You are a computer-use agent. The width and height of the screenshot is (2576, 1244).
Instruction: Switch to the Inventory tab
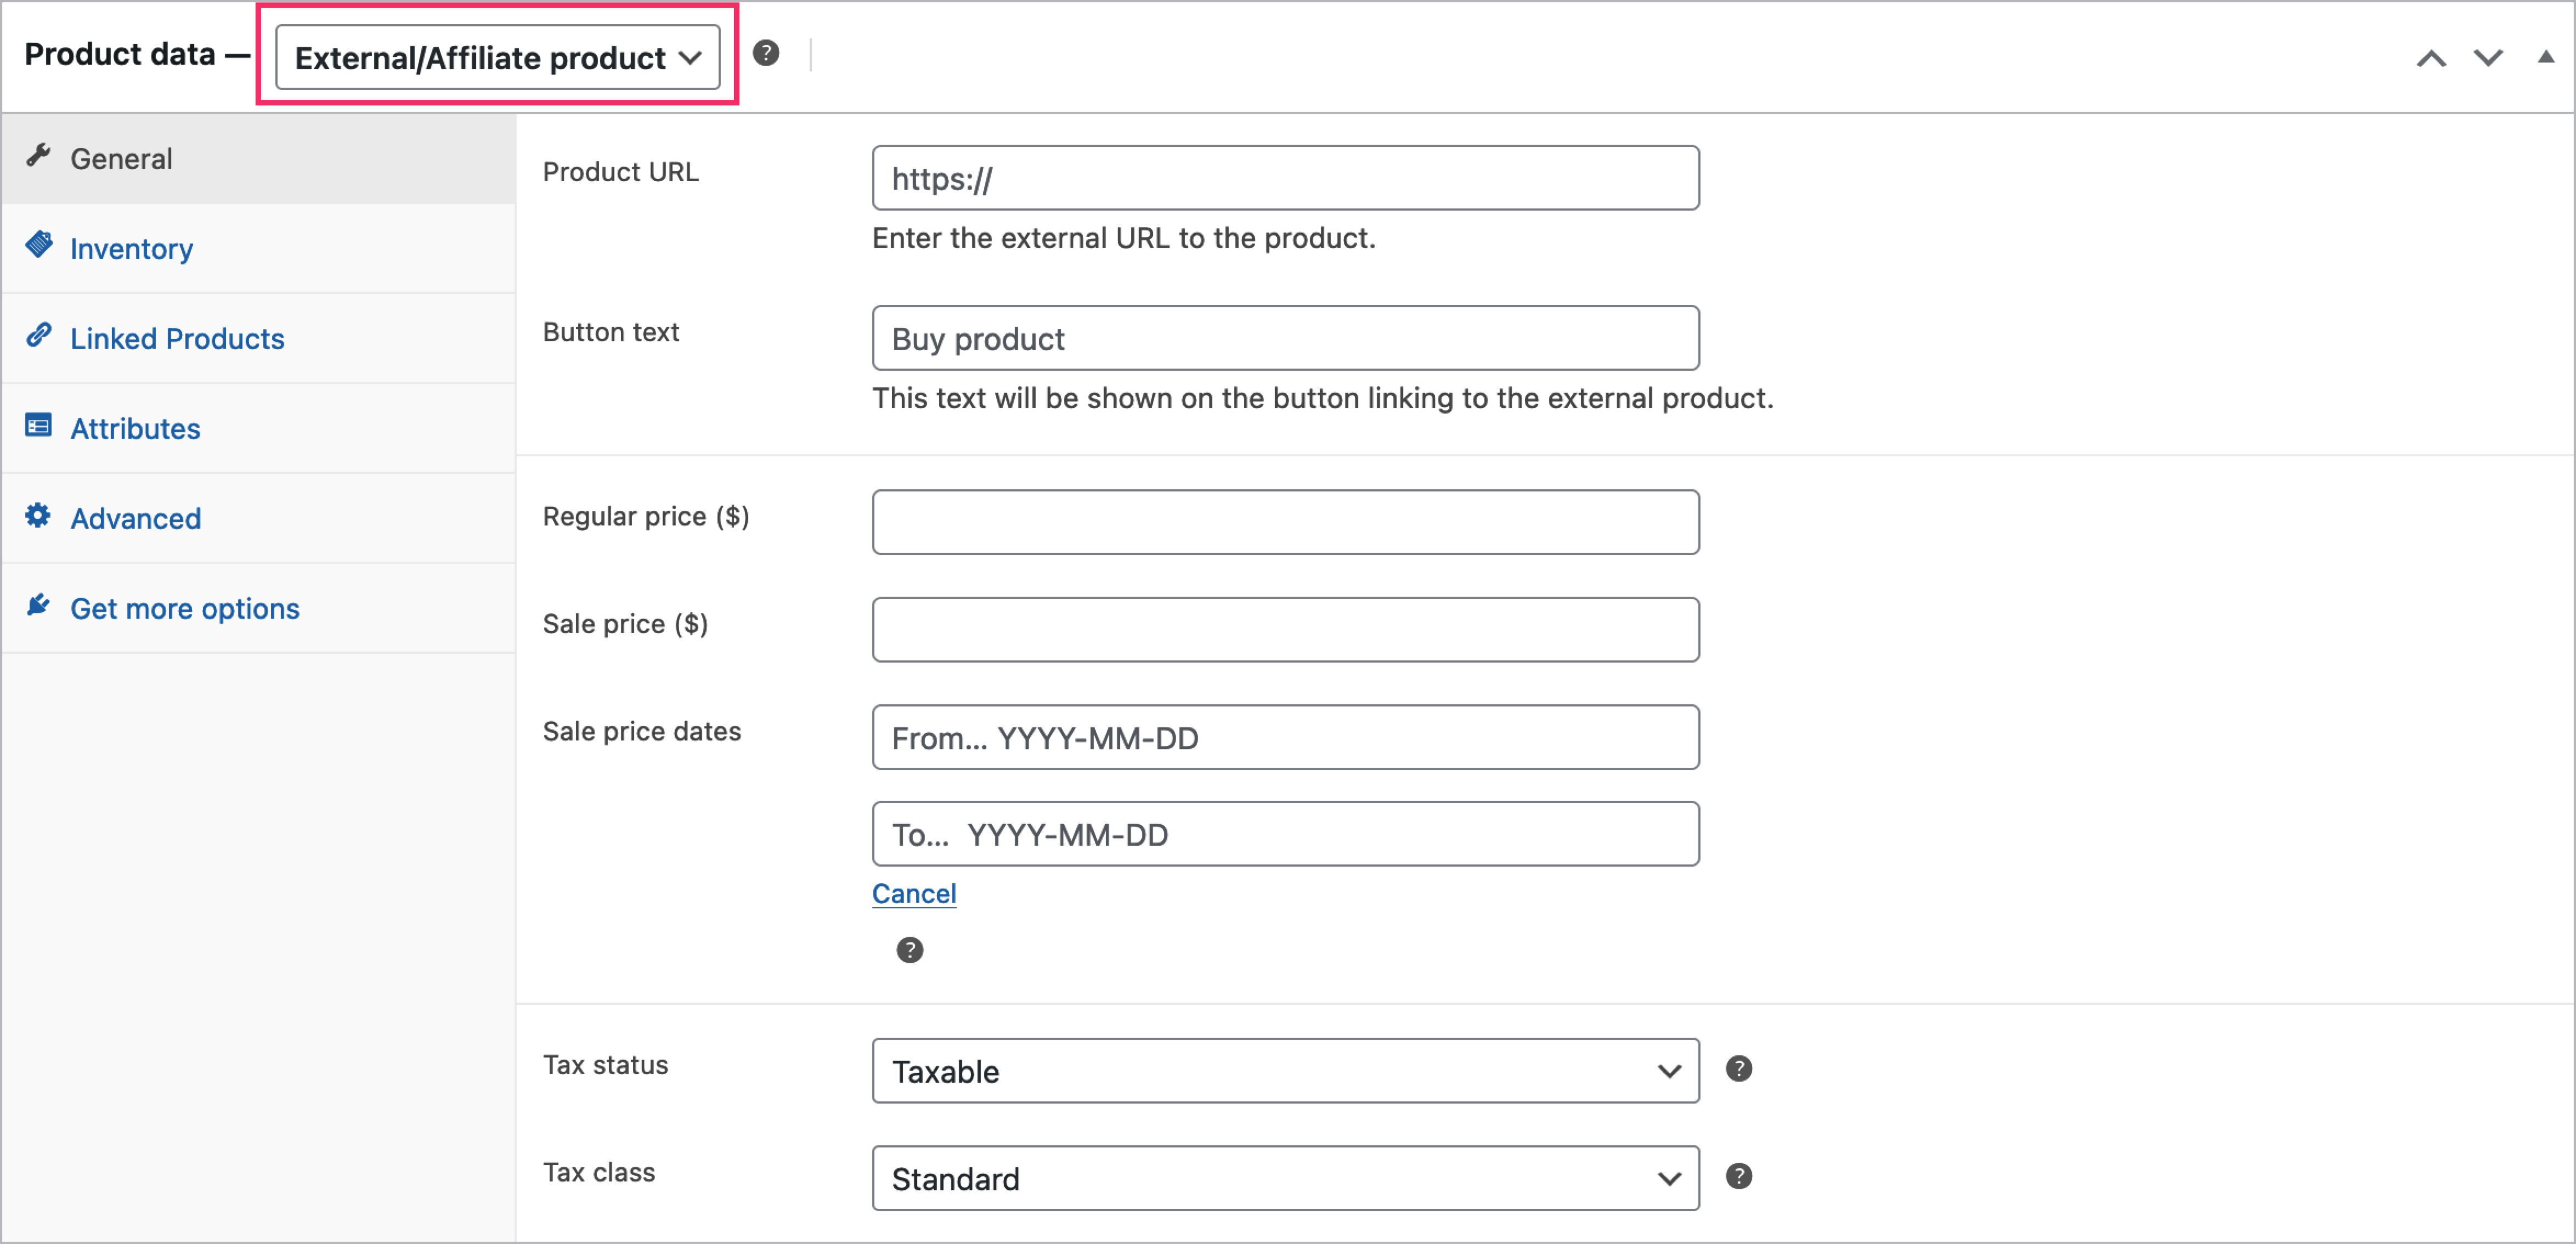pyautogui.click(x=131, y=248)
